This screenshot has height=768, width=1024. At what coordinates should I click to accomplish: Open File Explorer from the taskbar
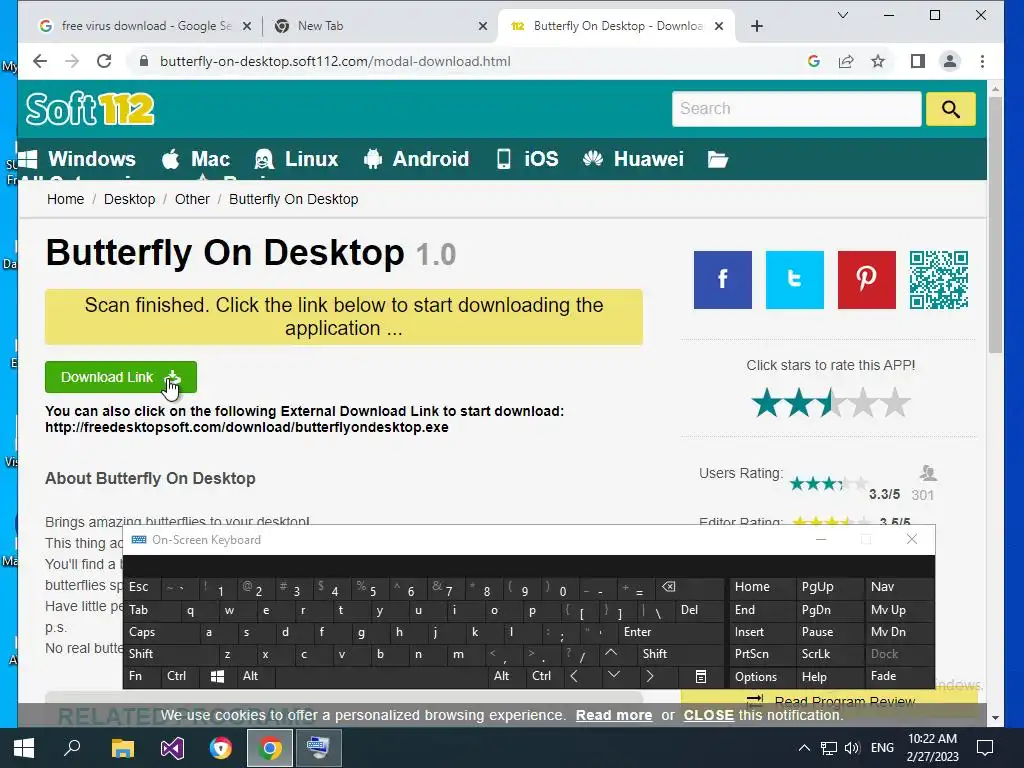(122, 748)
